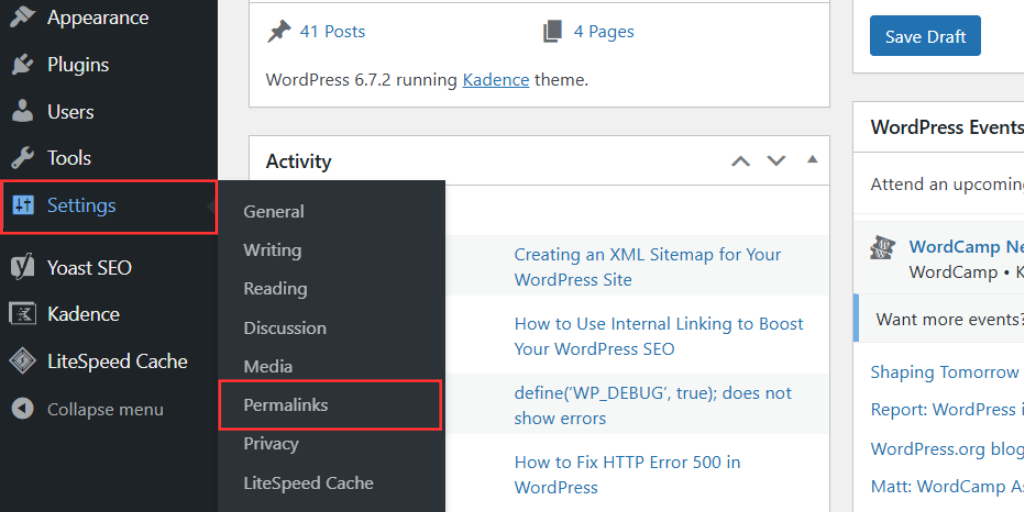The height and width of the screenshot is (512, 1024).
Task: Click the Appearance paintbrush icon
Action: 22,17
